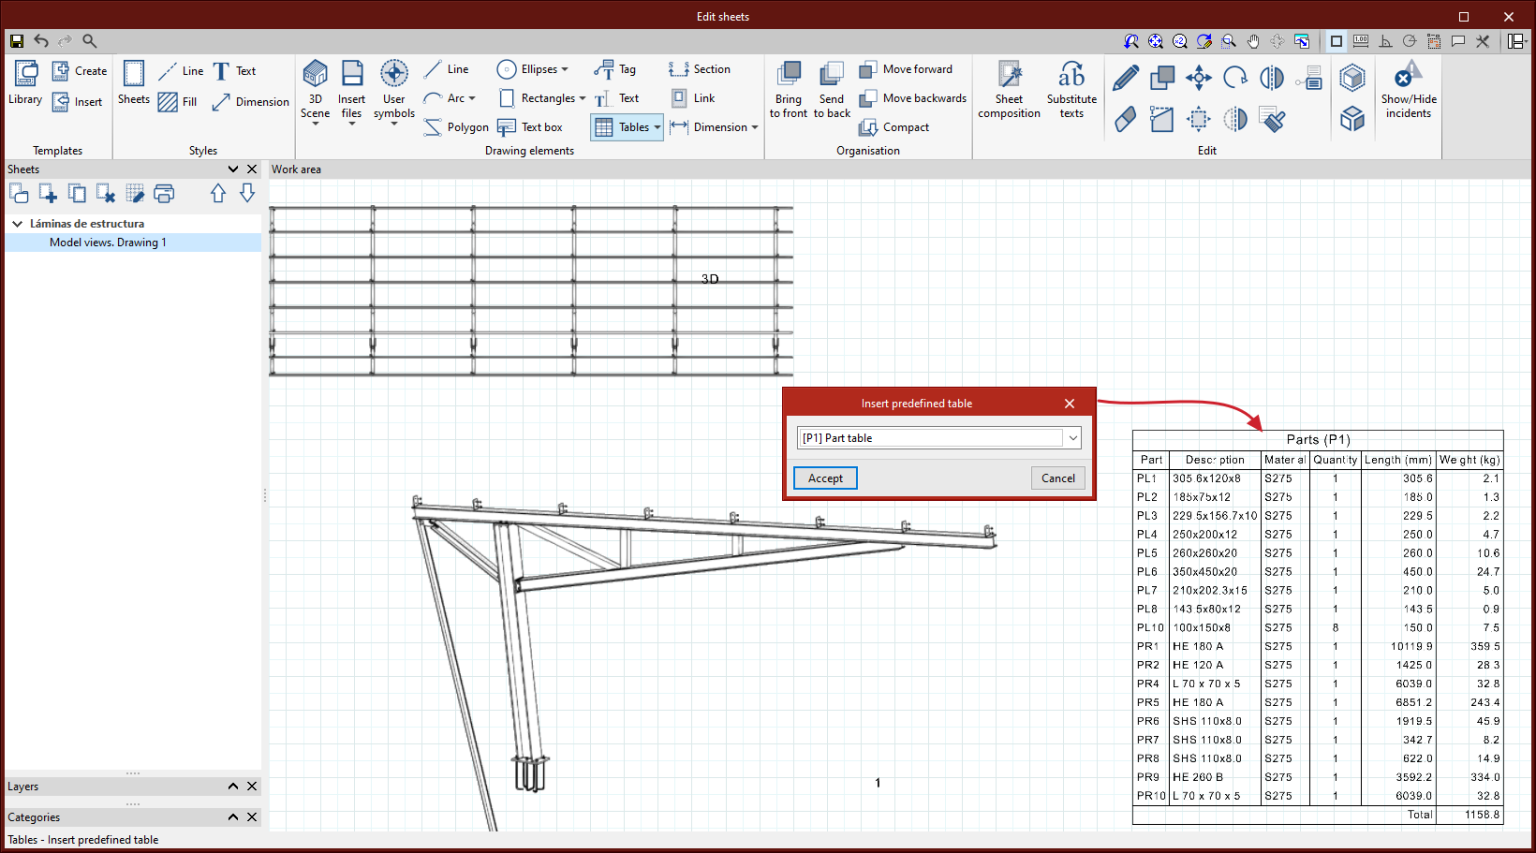Click Substitute texts

pyautogui.click(x=1071, y=88)
